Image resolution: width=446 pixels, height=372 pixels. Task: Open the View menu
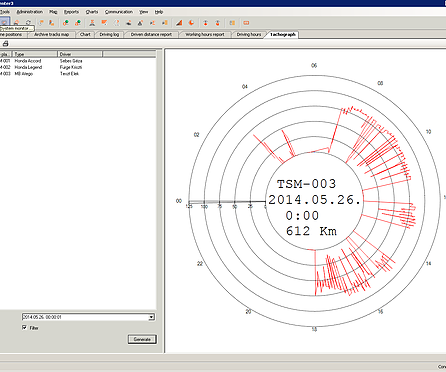(x=143, y=12)
